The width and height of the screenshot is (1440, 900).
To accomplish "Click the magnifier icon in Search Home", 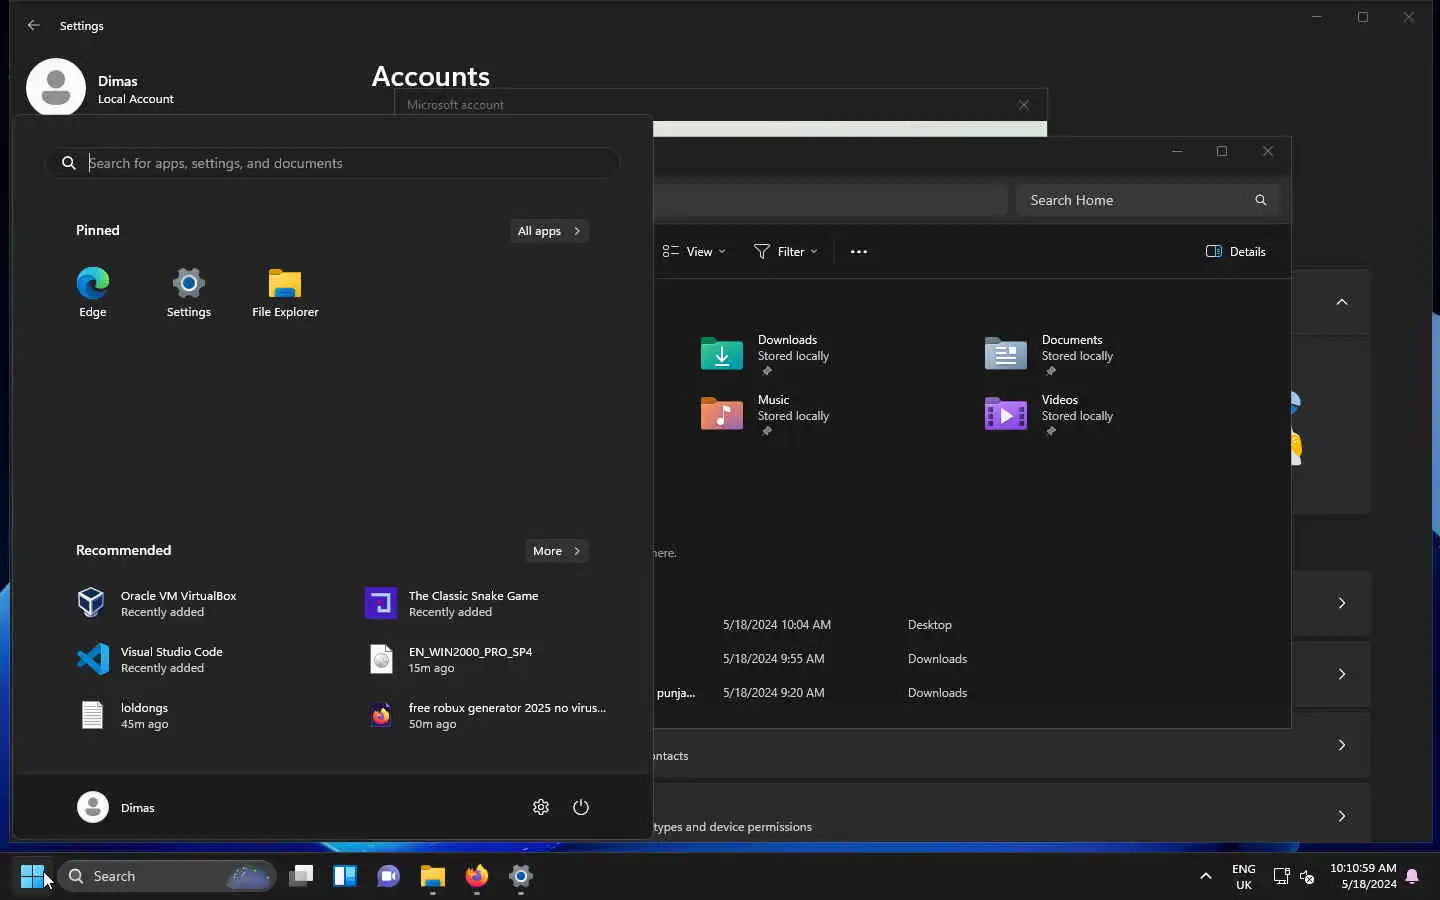I will click(x=1261, y=200).
